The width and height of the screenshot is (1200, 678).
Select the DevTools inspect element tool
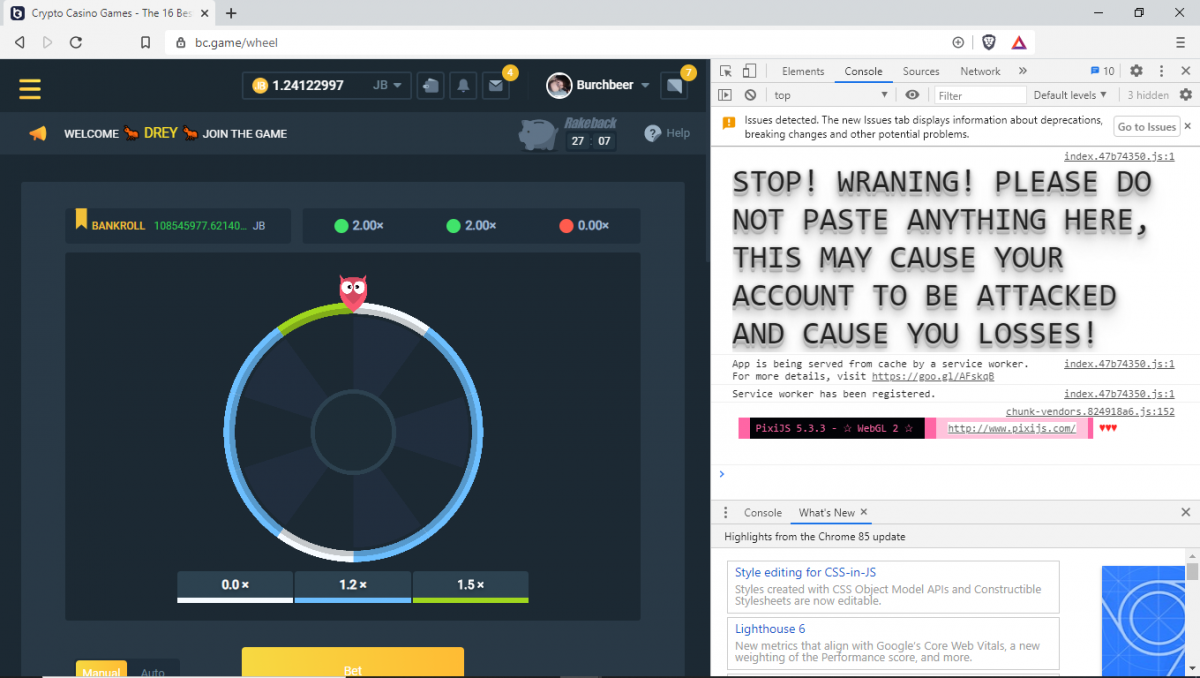point(726,71)
